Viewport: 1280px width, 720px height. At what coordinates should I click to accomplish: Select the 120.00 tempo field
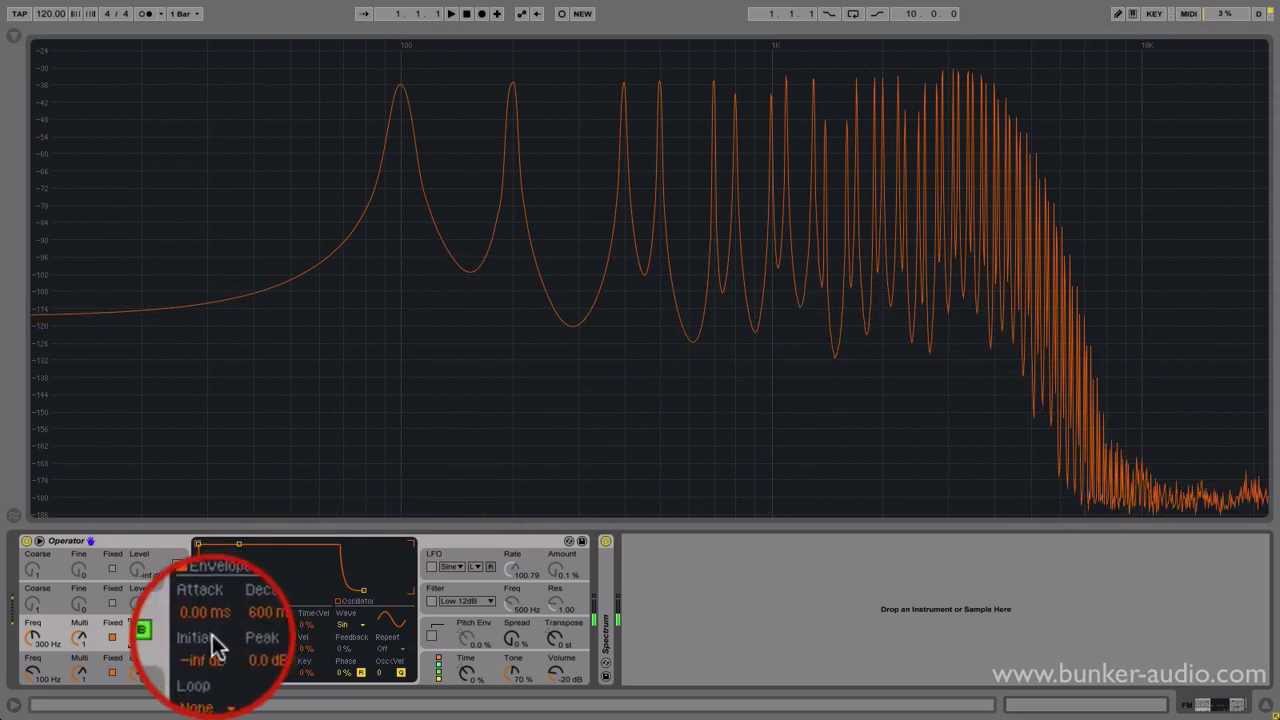click(x=50, y=14)
